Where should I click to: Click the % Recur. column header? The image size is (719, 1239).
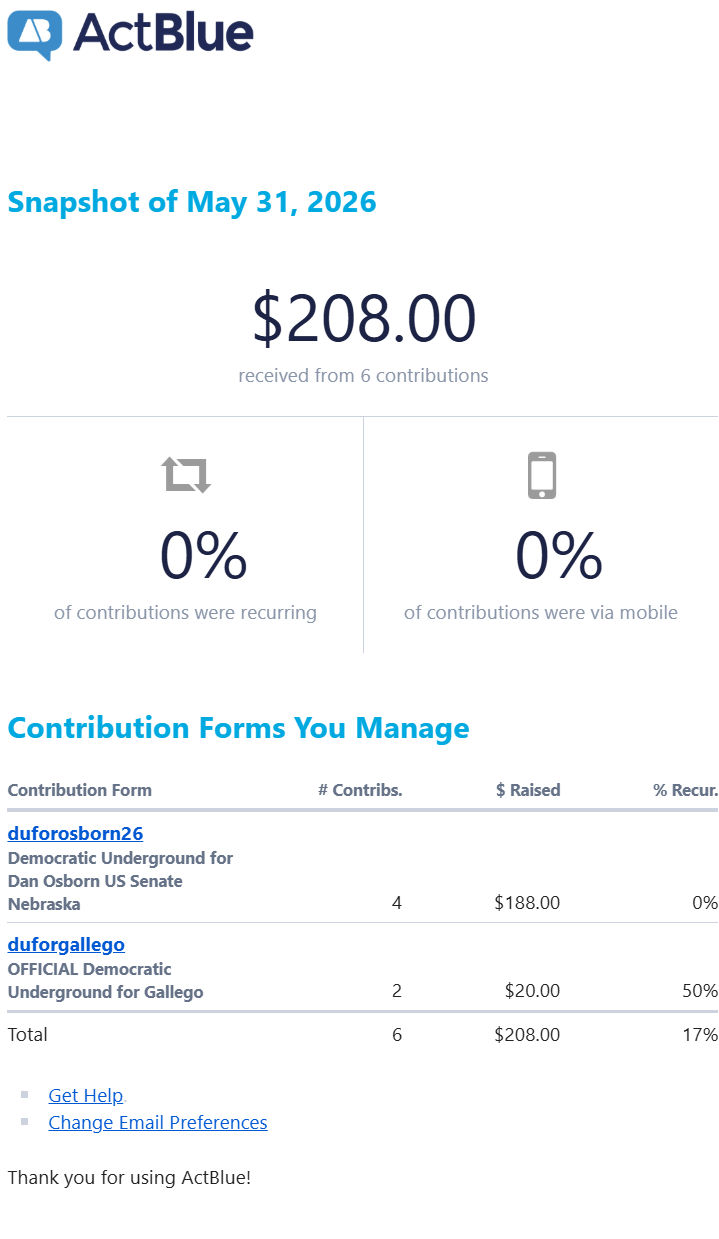point(686,790)
